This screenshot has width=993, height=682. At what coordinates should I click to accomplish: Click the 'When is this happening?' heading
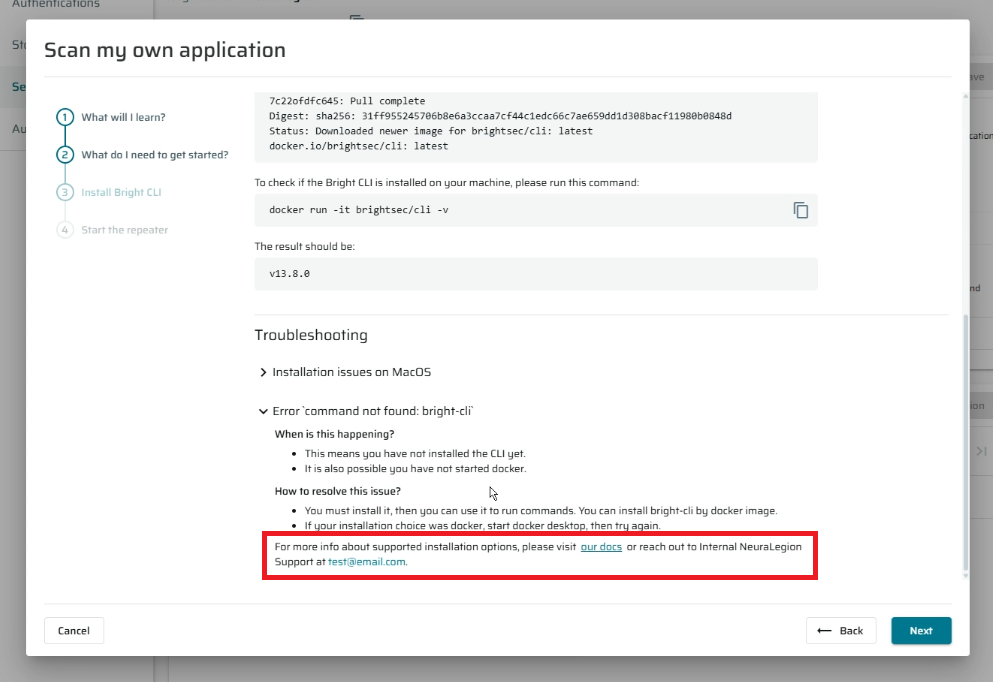pyautogui.click(x=334, y=434)
